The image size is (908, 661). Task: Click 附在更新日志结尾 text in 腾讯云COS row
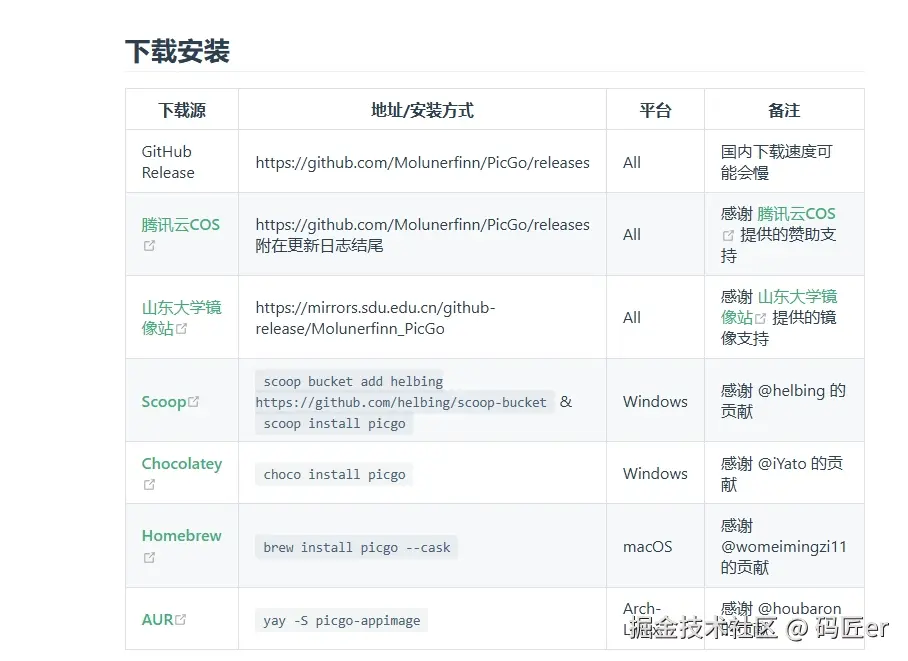pos(319,246)
